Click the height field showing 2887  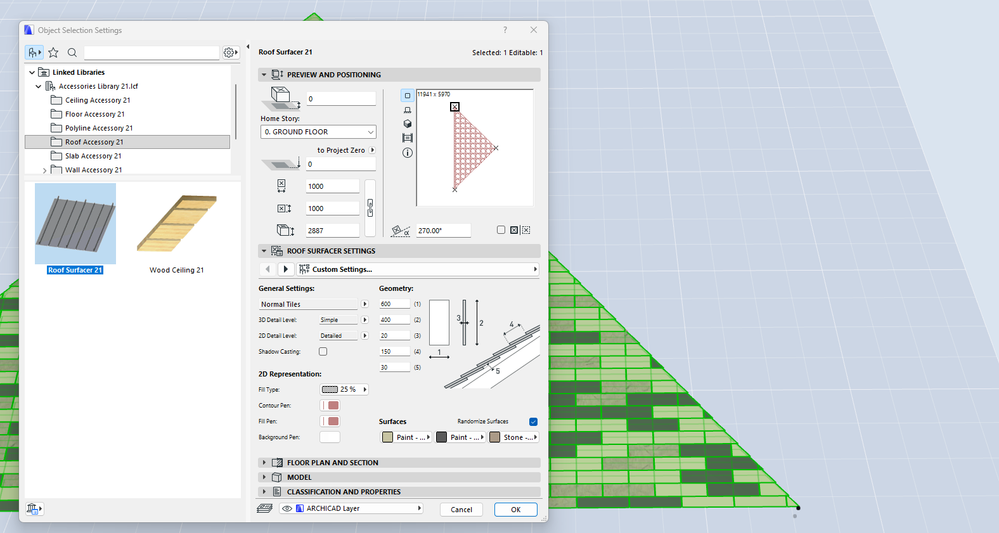(333, 231)
